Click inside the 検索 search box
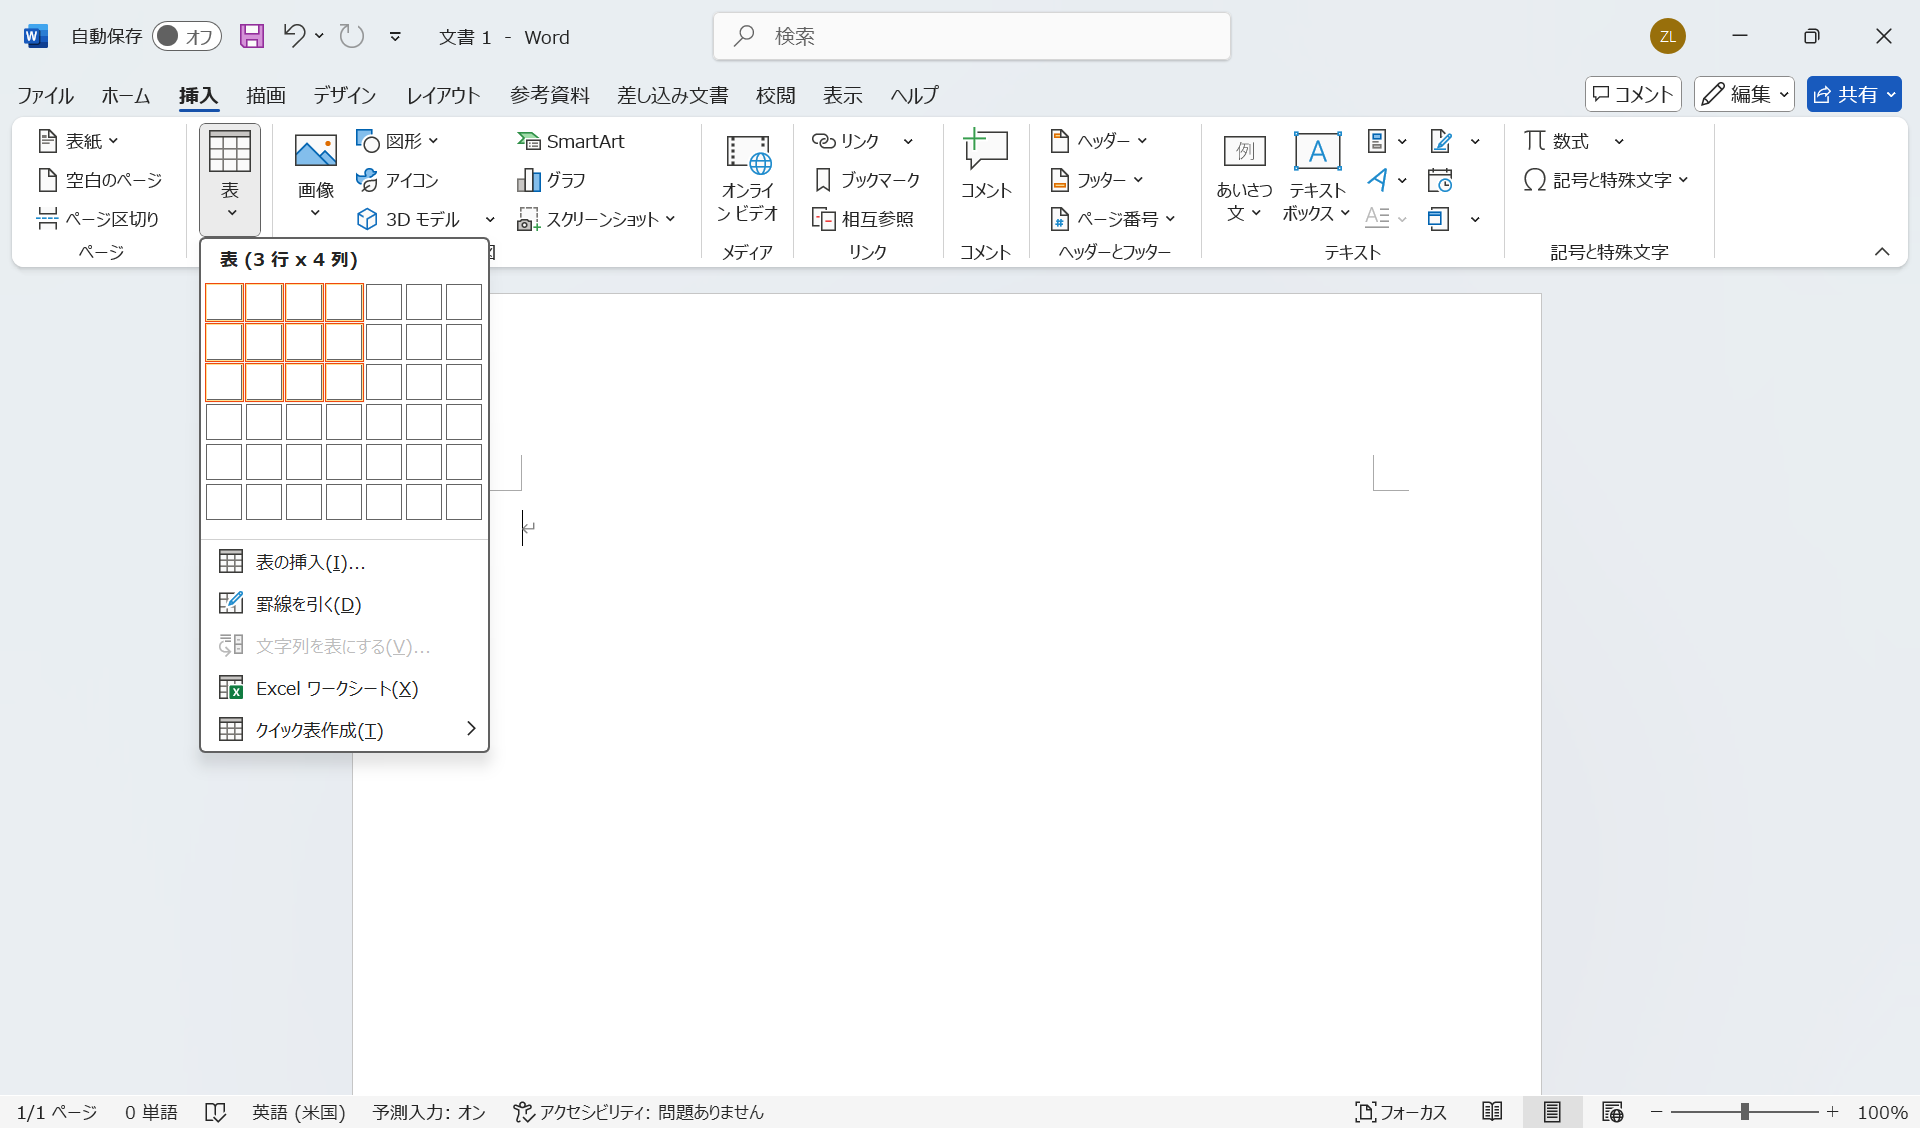Image resolution: width=1920 pixels, height=1128 pixels. click(x=971, y=36)
